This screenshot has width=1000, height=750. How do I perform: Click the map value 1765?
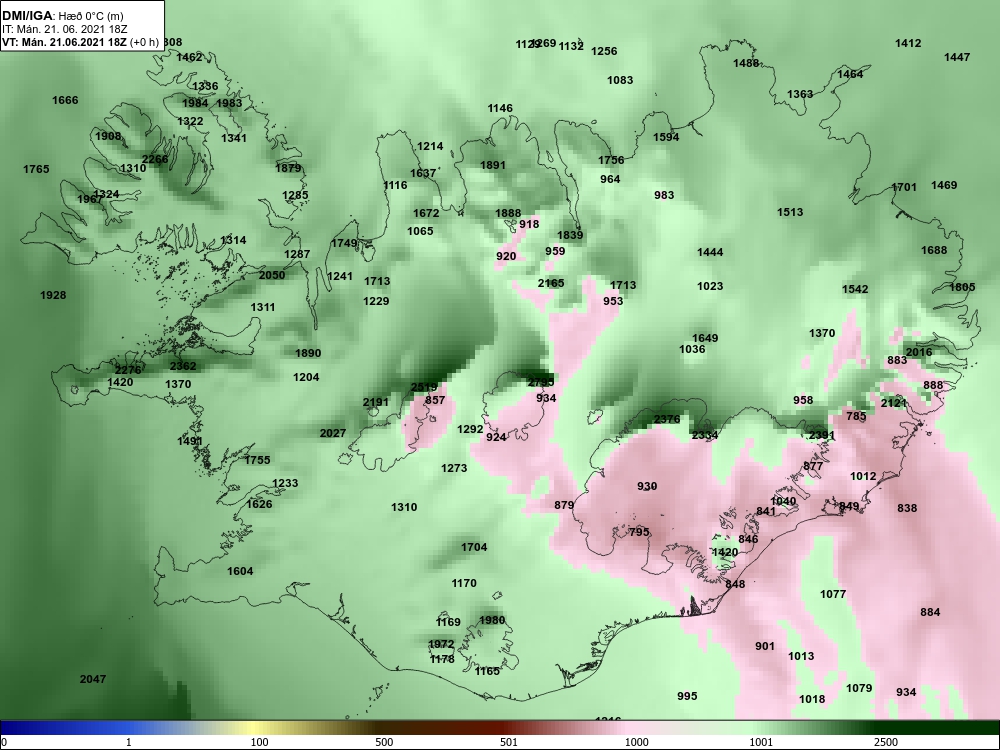pos(36,169)
